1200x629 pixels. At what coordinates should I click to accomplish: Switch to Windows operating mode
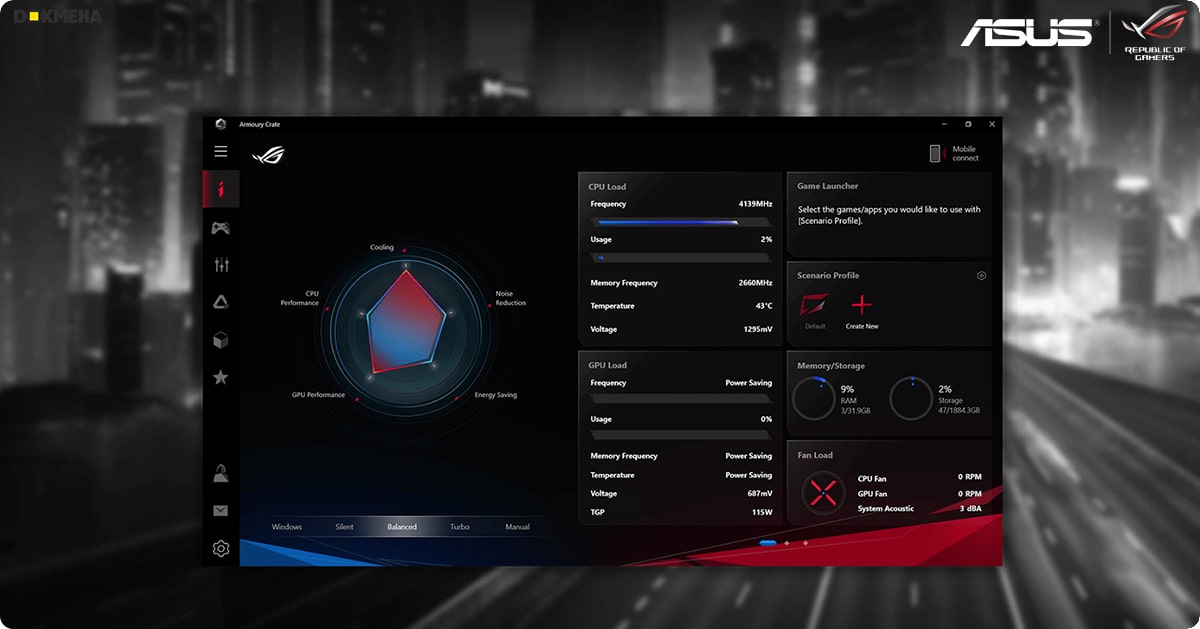[x=287, y=527]
